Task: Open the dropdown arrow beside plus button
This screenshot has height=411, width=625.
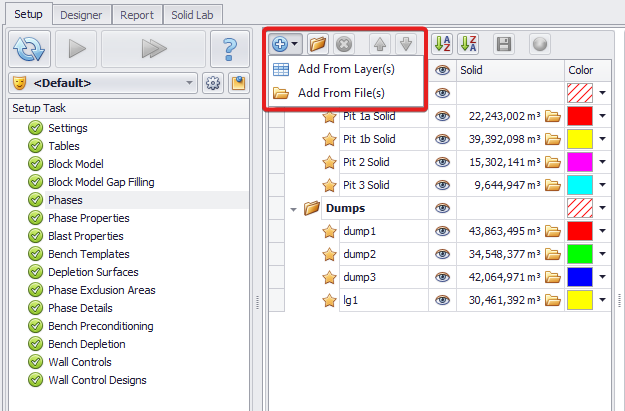Action: point(295,44)
